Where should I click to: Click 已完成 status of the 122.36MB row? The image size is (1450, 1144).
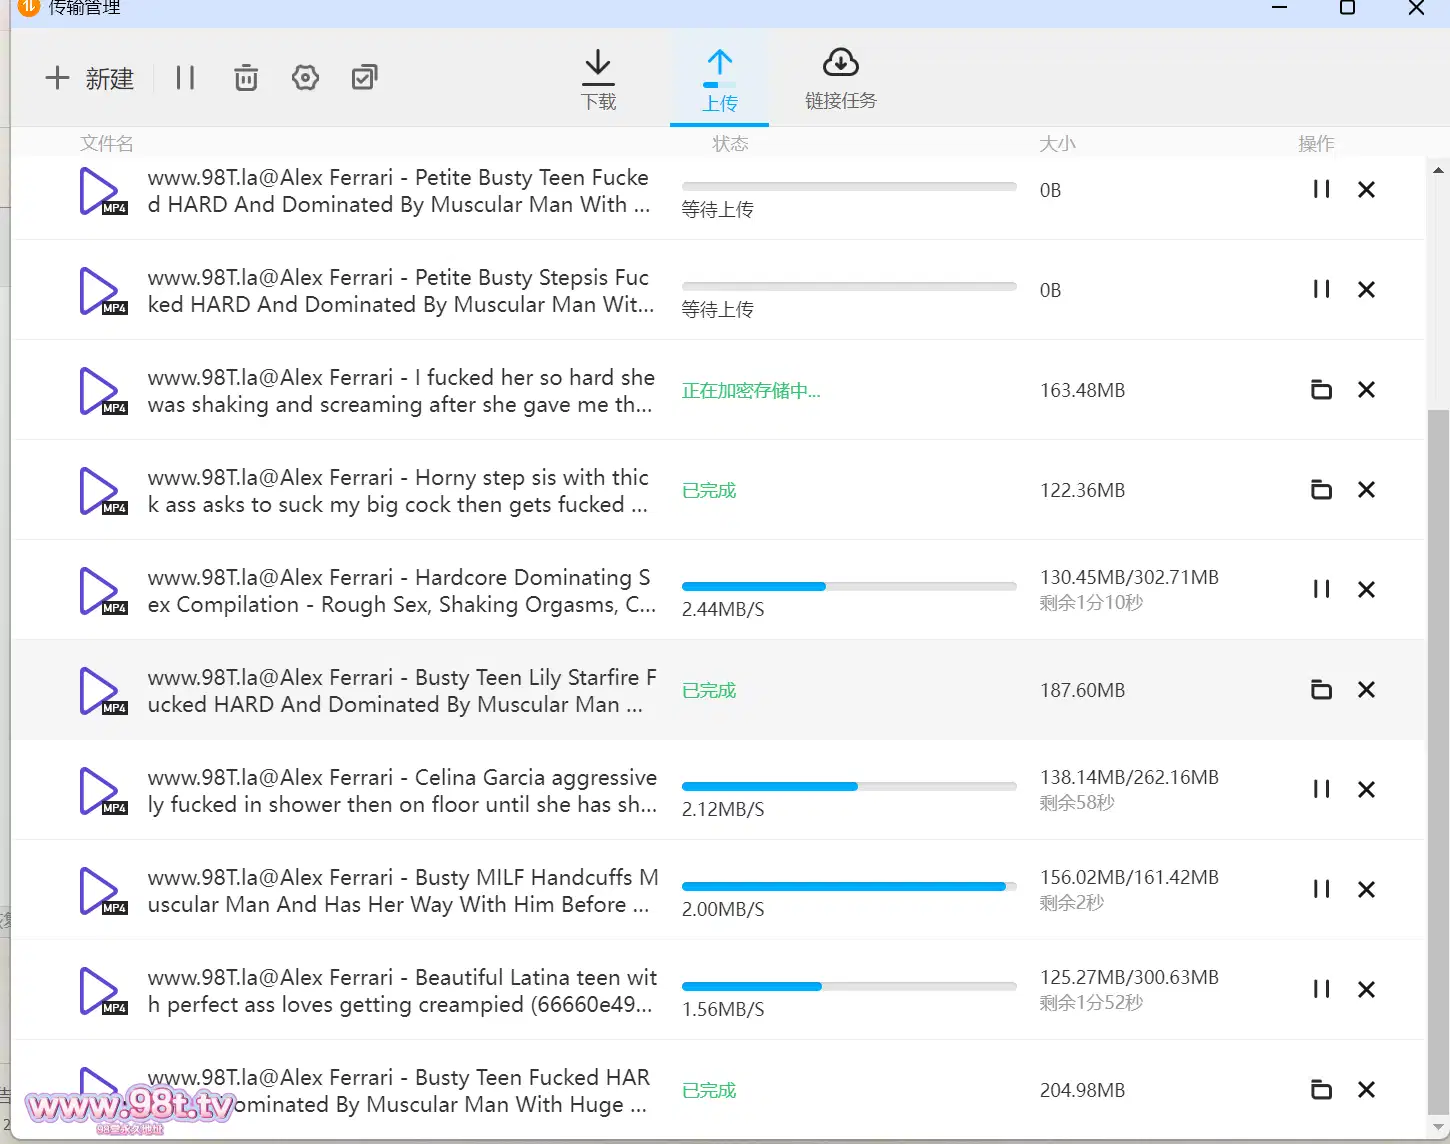click(x=709, y=490)
